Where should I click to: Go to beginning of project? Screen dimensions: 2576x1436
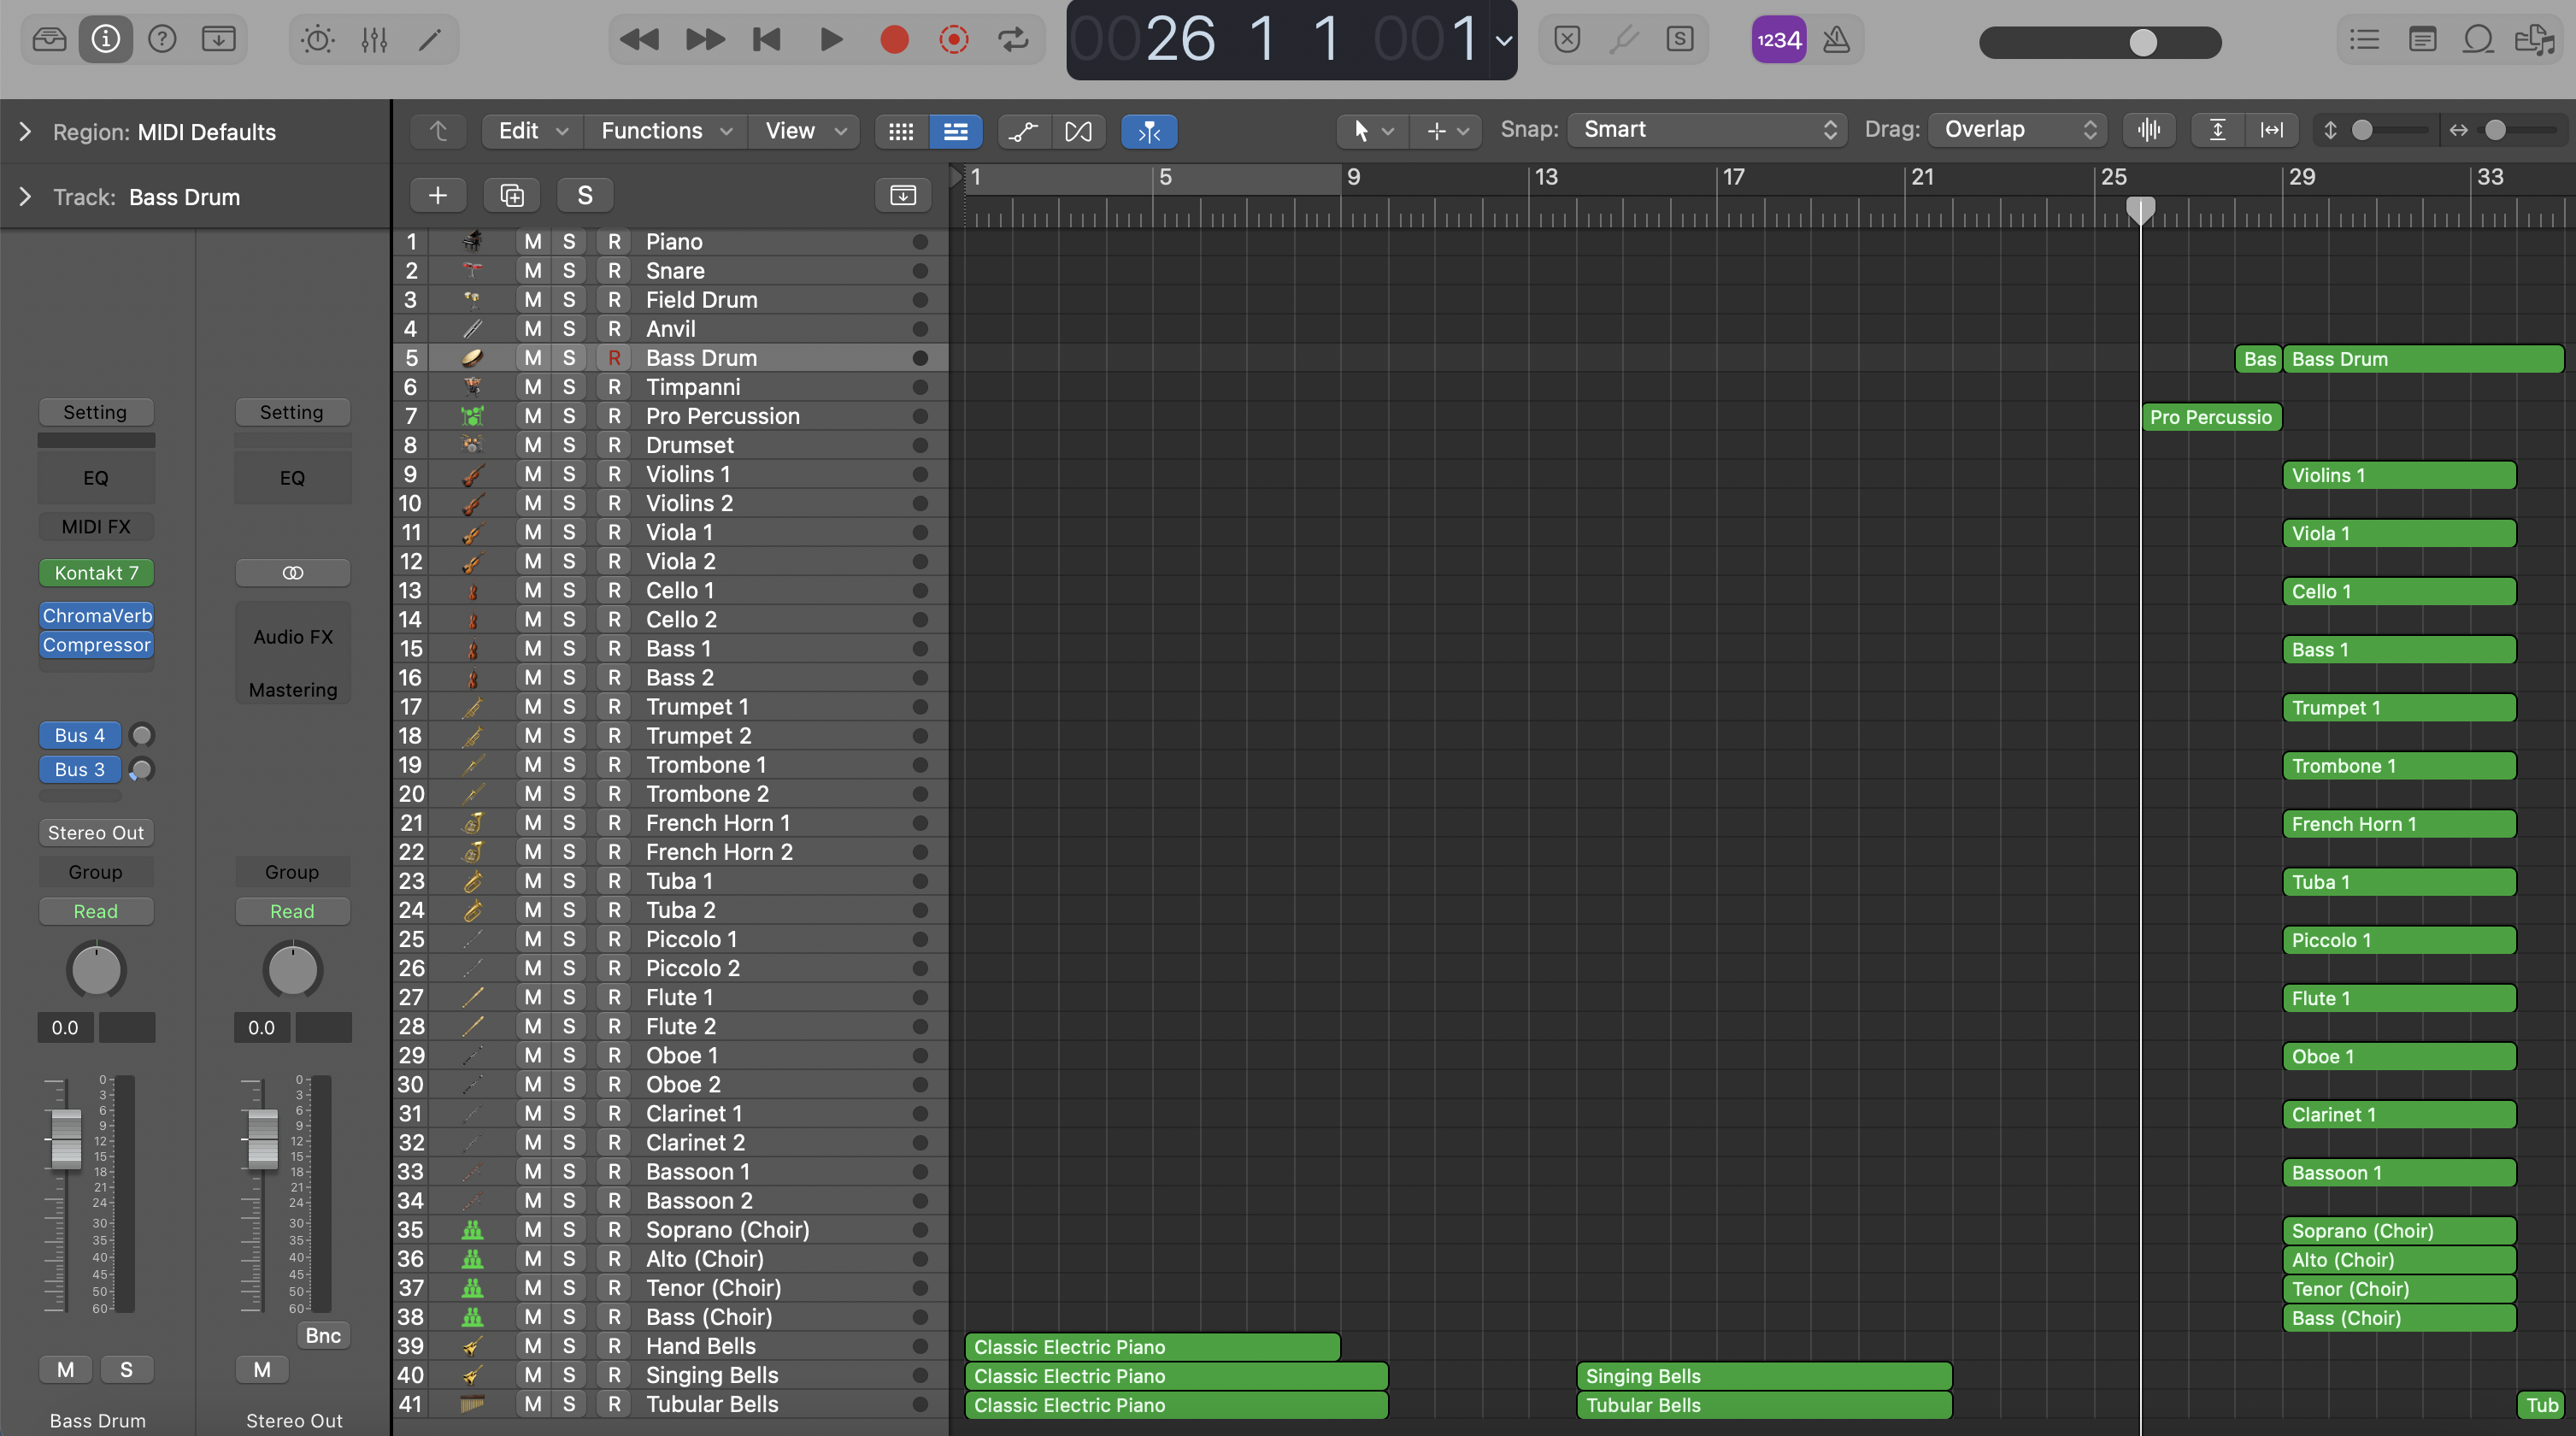pyautogui.click(x=767, y=40)
